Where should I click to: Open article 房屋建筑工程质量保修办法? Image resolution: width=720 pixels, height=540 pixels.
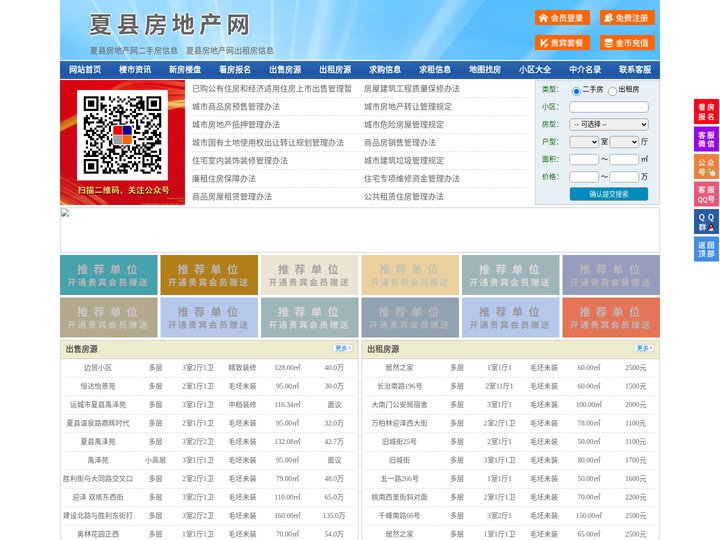412,89
